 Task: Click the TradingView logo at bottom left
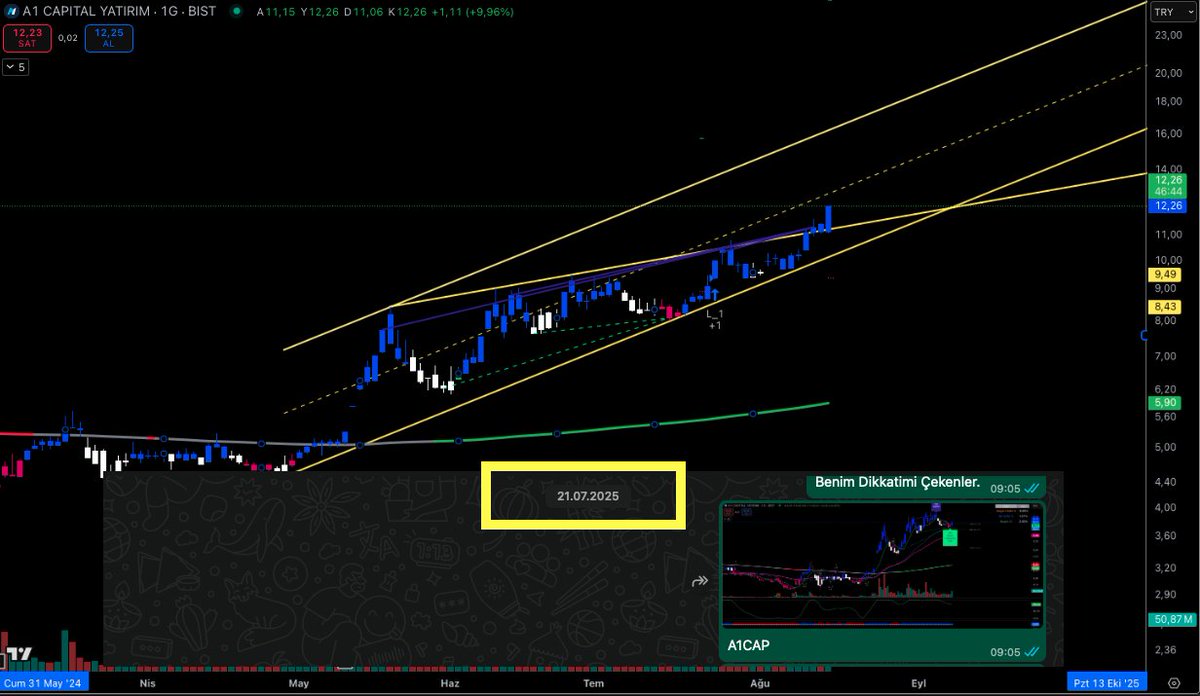pos(19,655)
